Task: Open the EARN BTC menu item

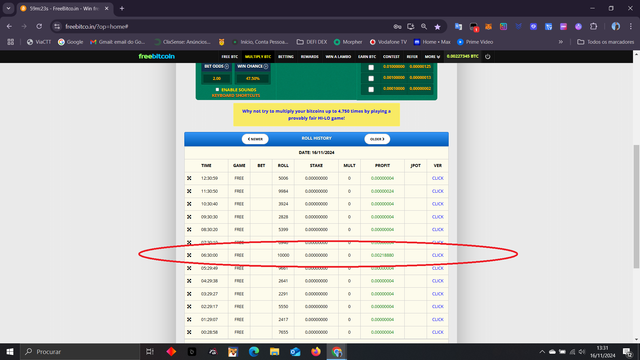Action: 367,57
